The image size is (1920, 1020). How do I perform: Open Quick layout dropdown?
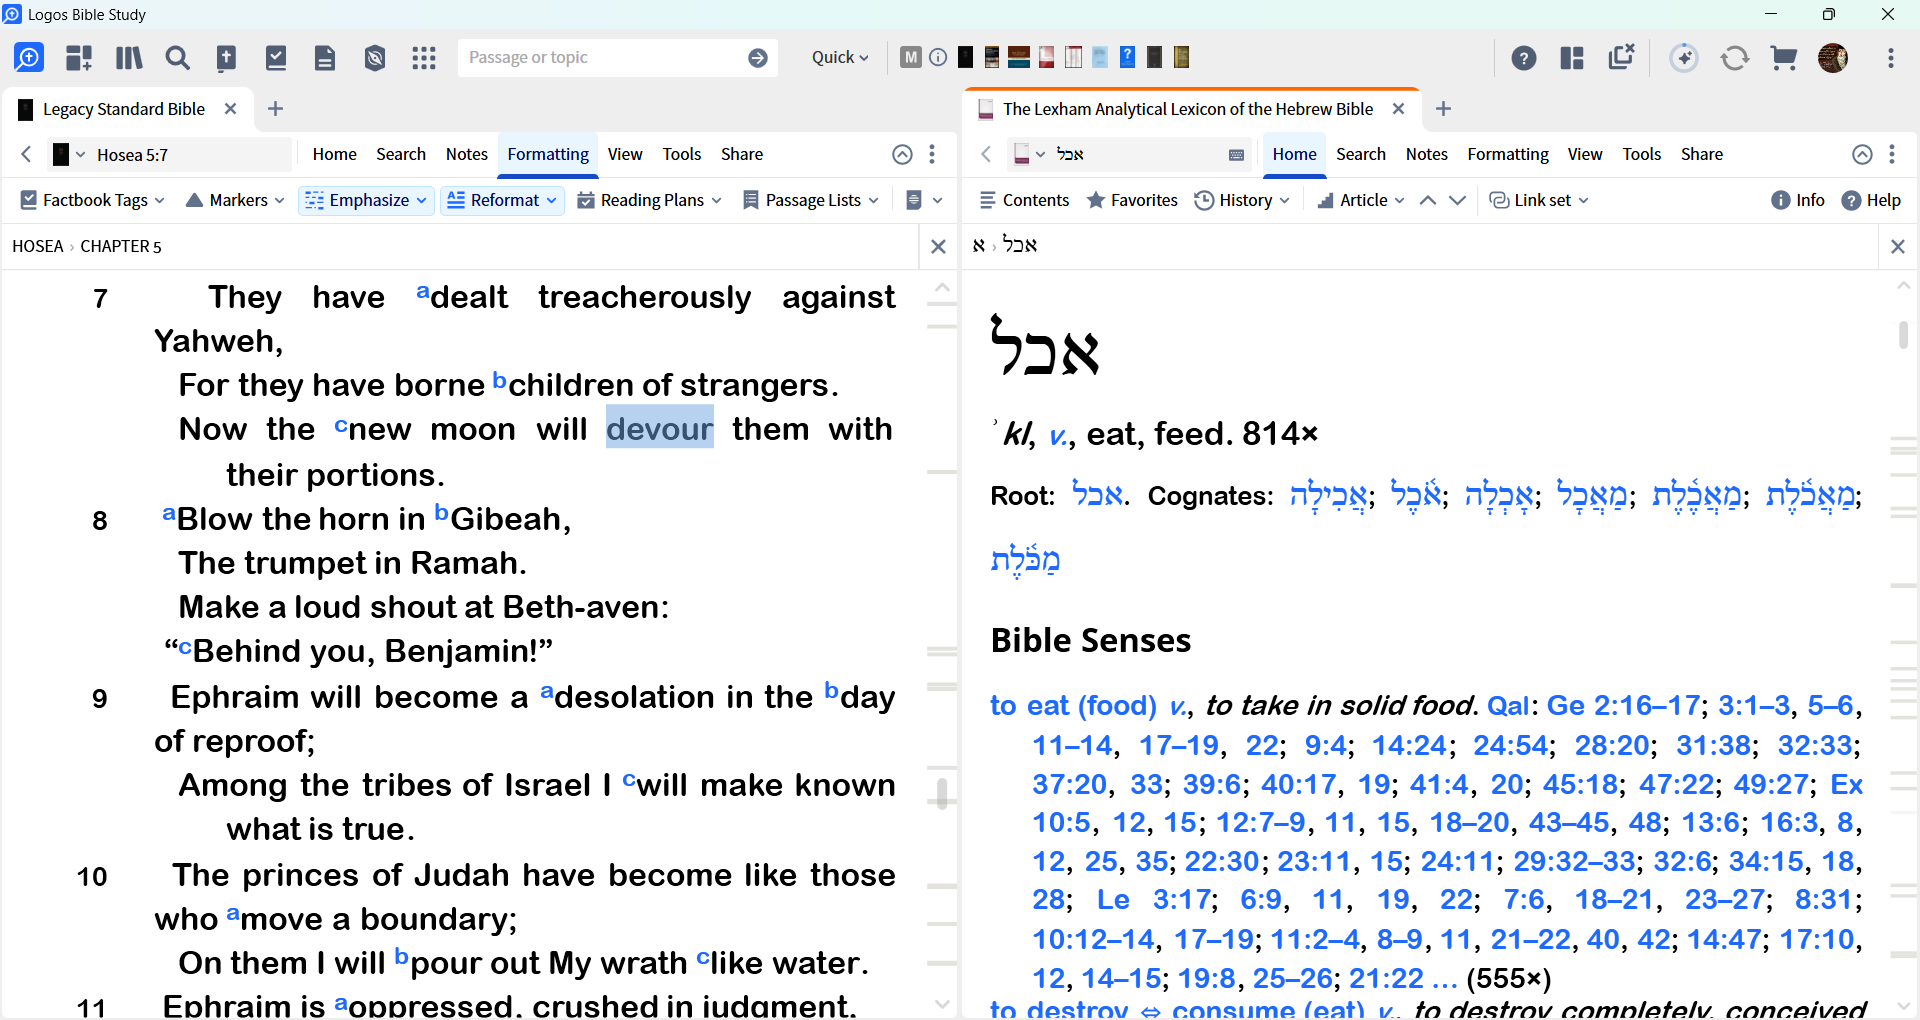pyautogui.click(x=840, y=58)
